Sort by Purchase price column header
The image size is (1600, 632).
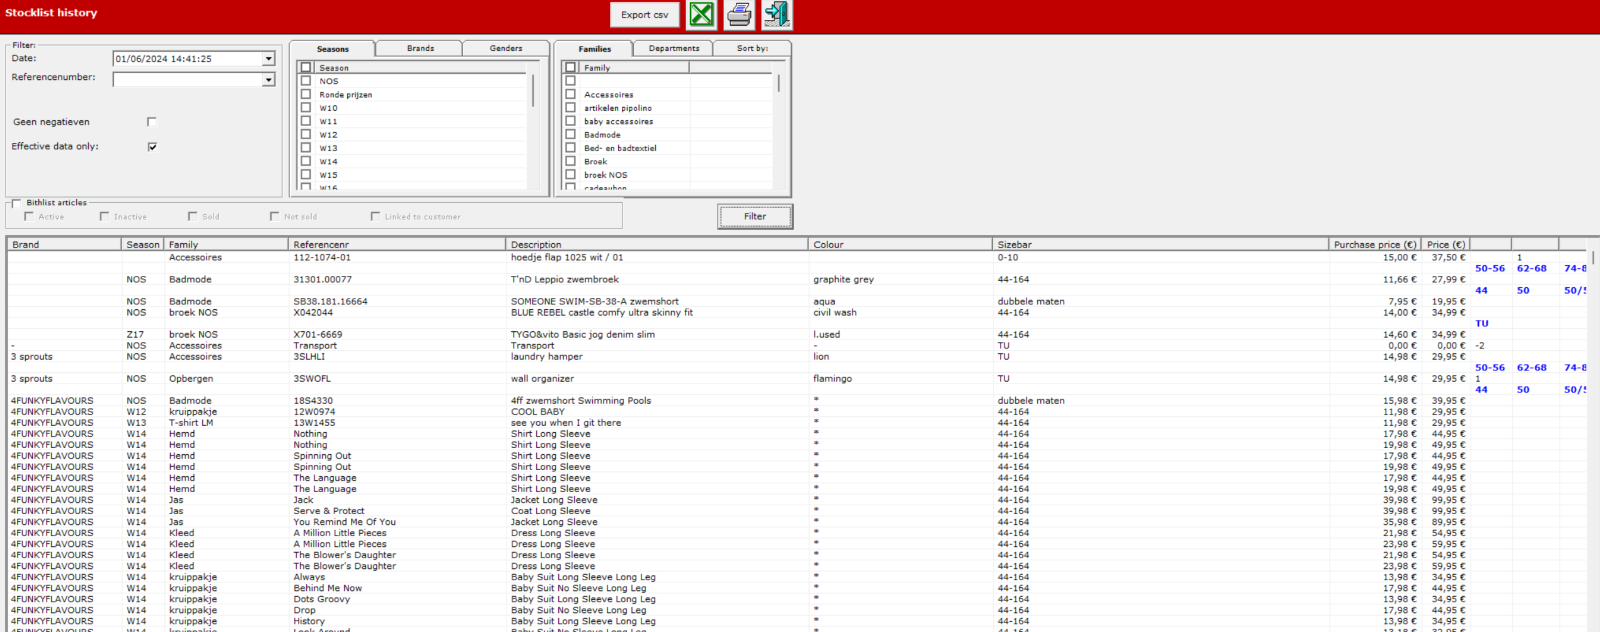click(x=1375, y=244)
